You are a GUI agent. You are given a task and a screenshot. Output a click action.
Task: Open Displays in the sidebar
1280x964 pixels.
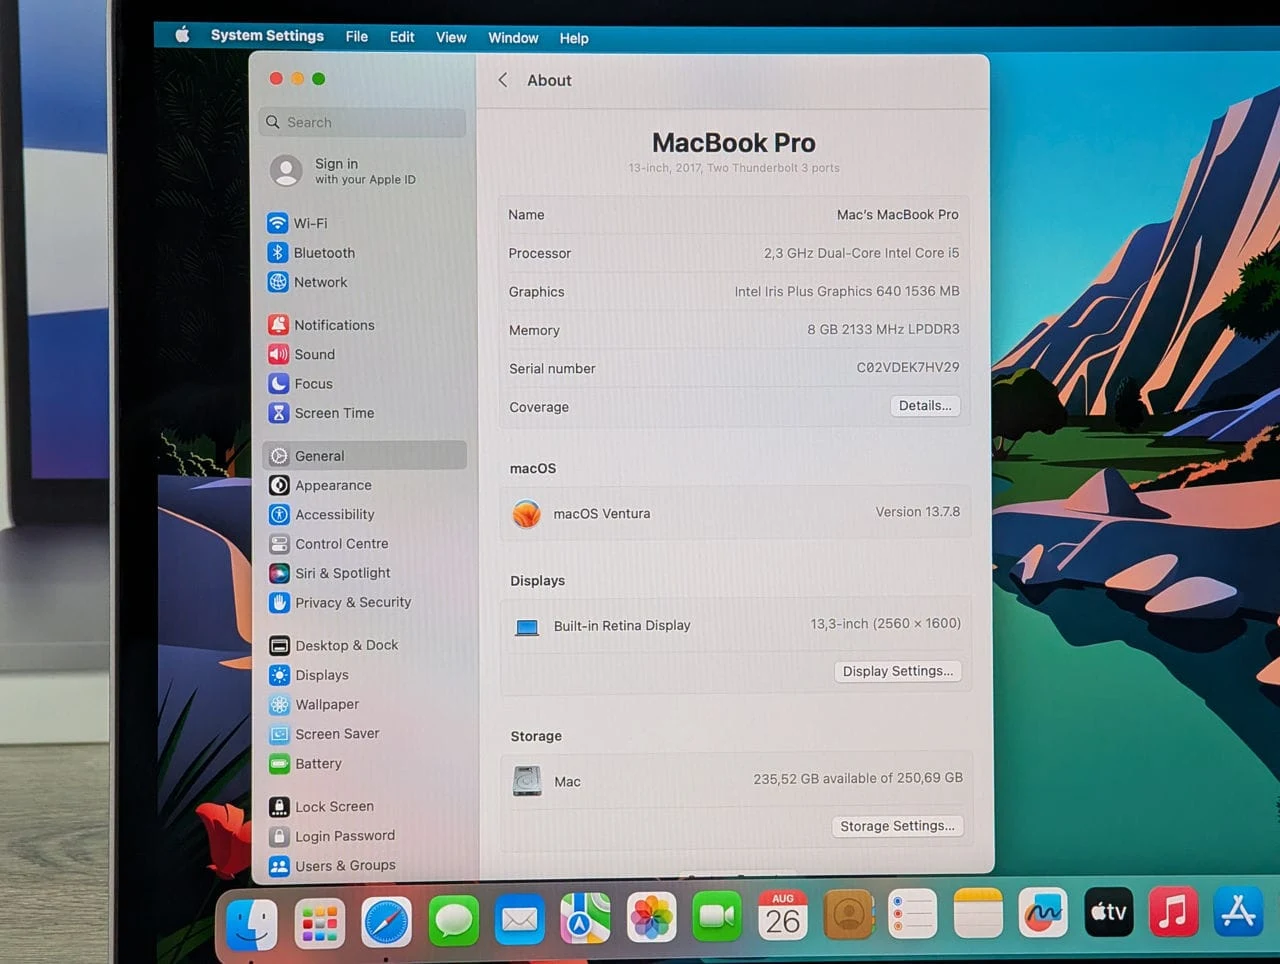[309, 675]
